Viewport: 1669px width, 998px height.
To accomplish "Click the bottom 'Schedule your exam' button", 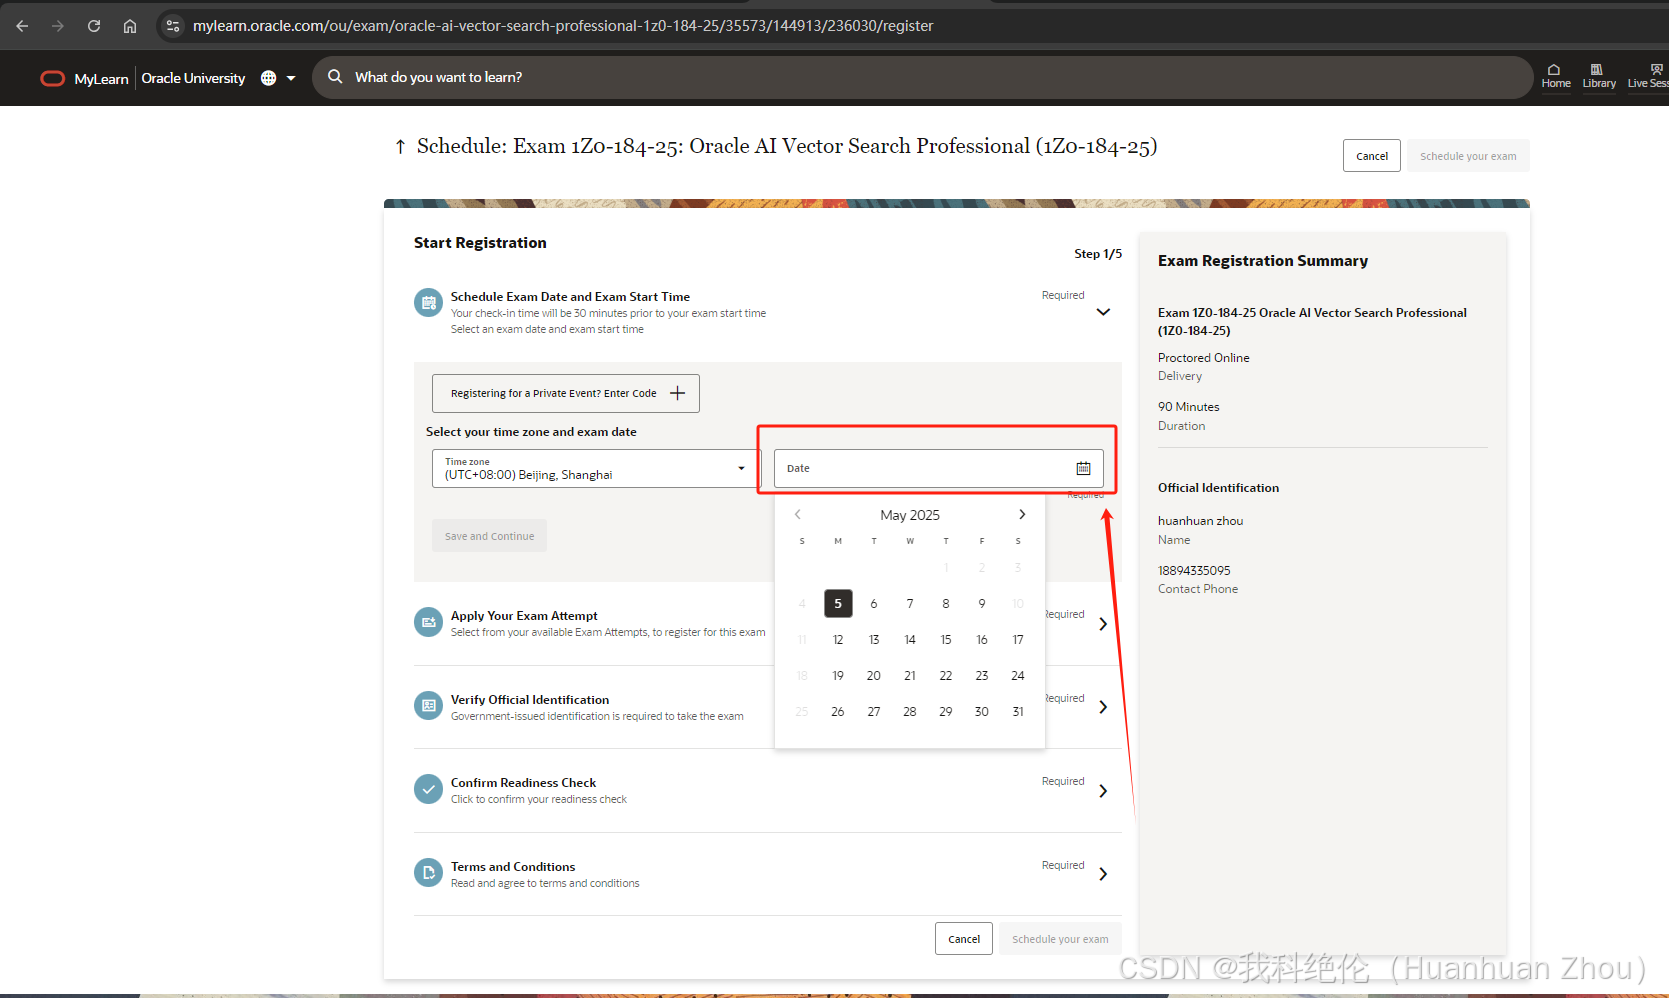I will click(x=1060, y=939).
